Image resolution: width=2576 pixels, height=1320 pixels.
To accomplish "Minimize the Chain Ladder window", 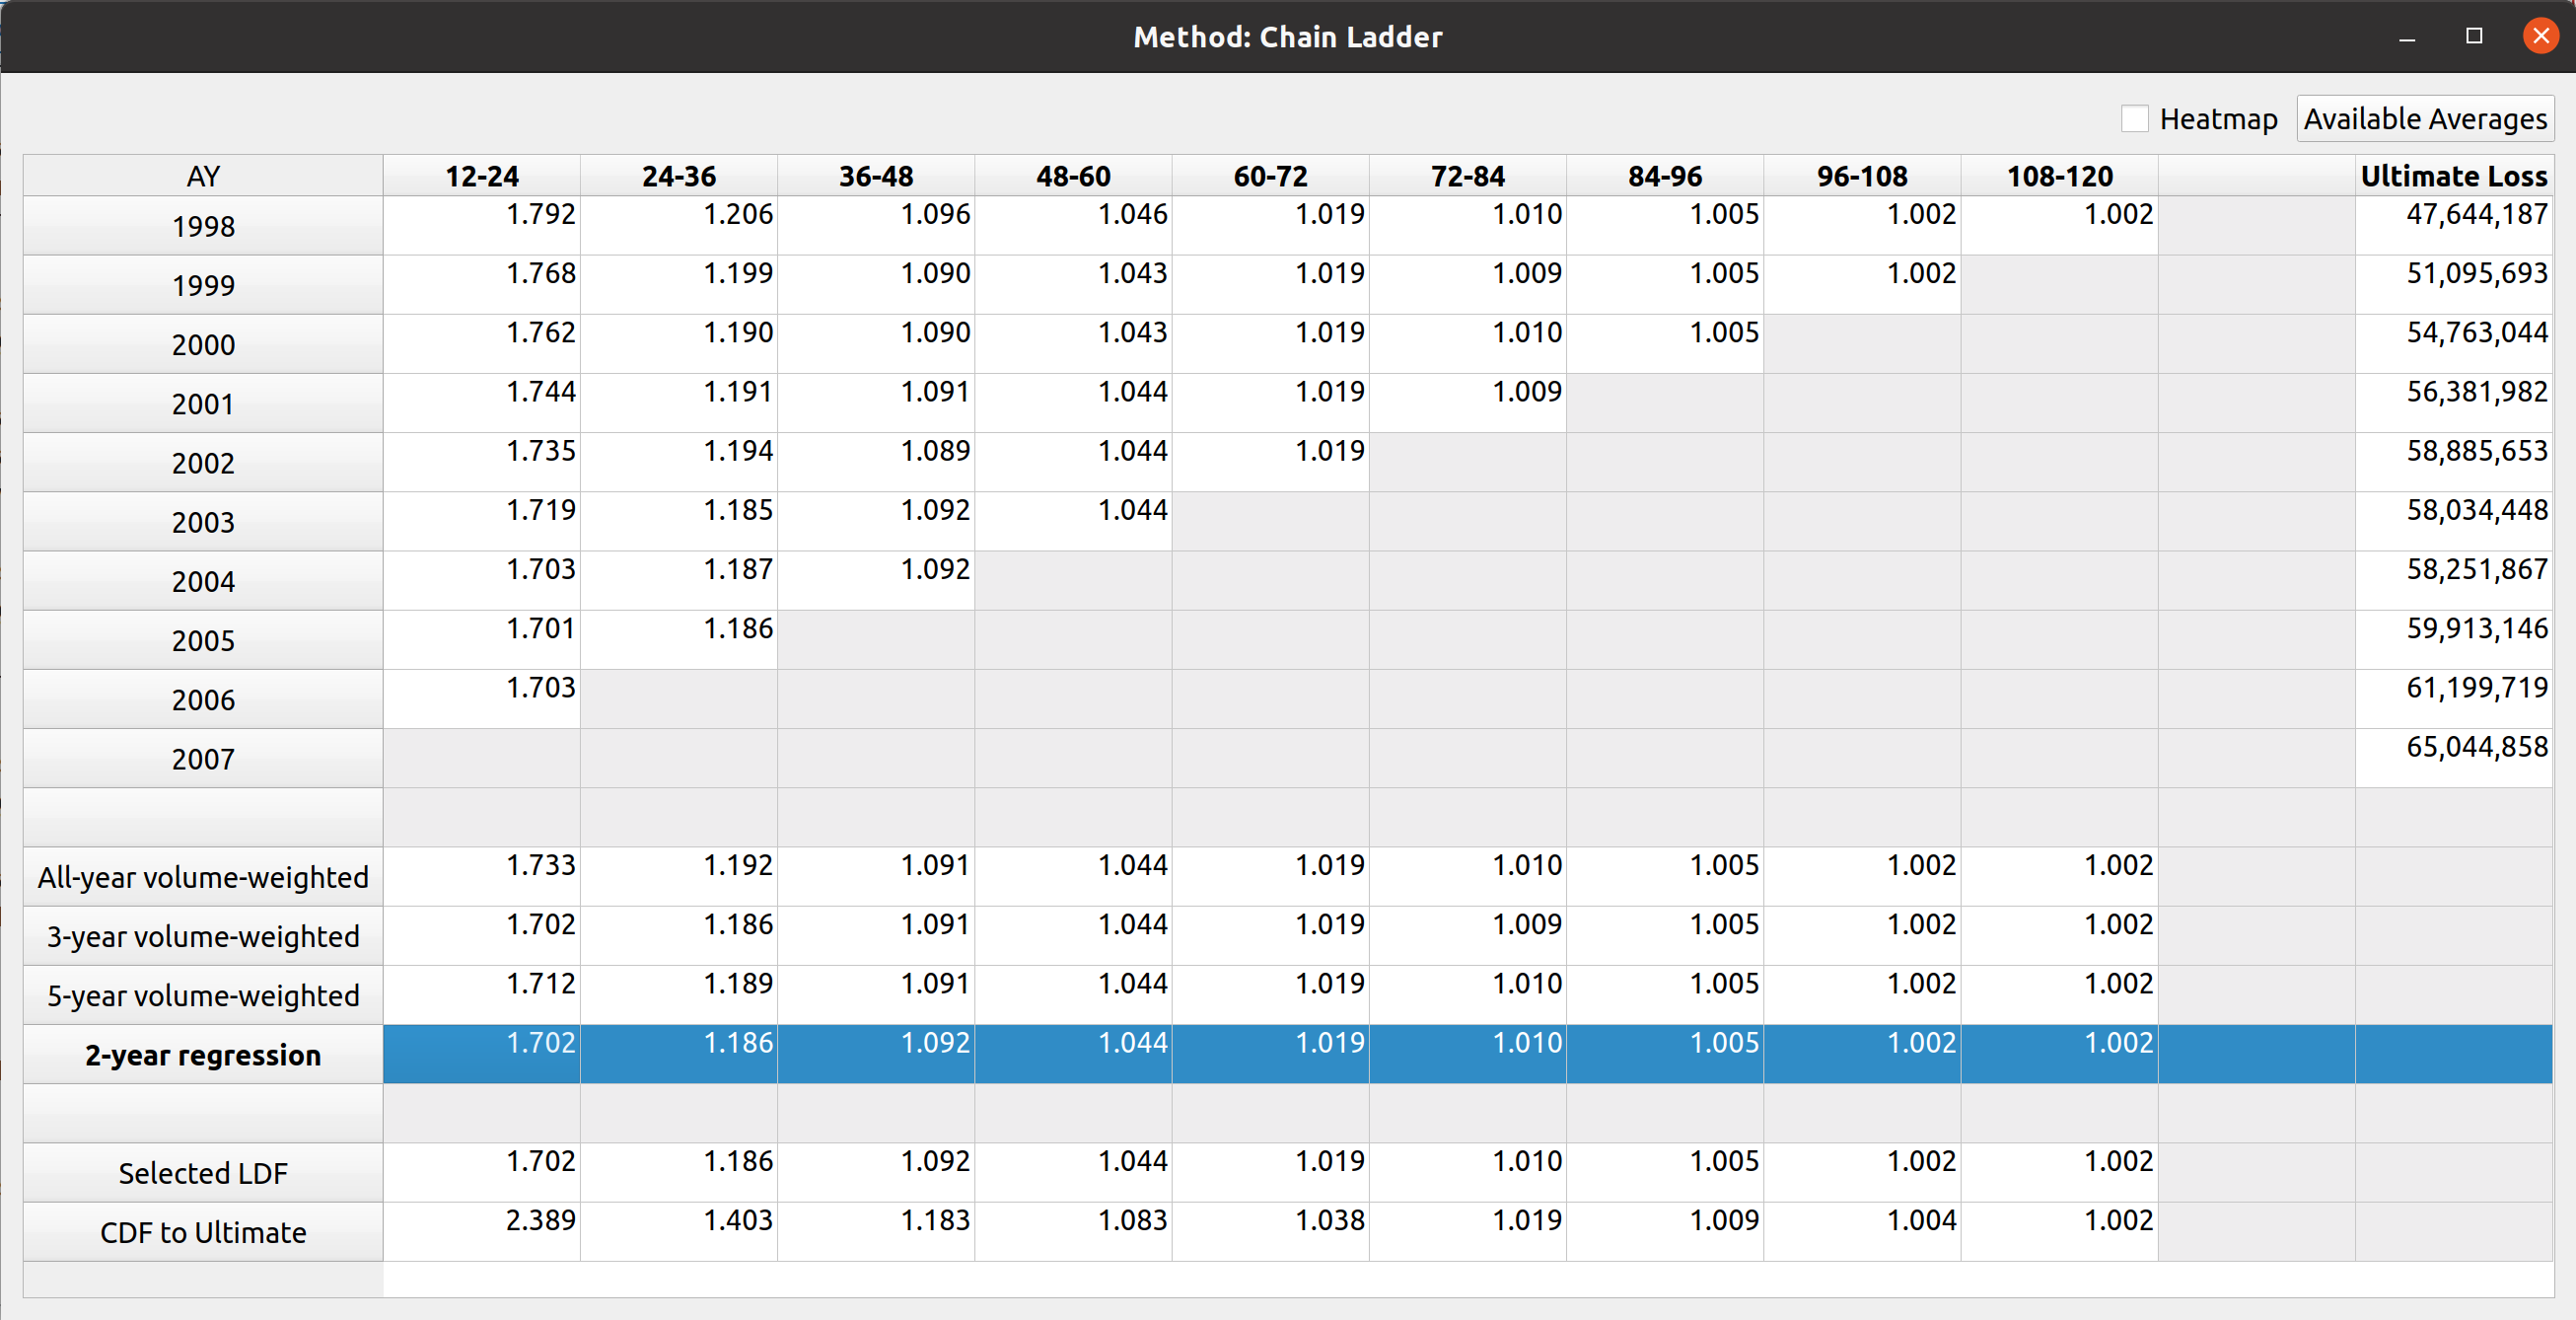I will tap(2407, 37).
